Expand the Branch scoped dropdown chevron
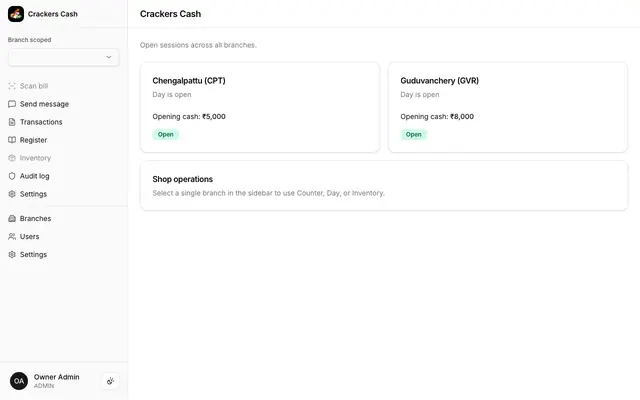Image resolution: width=640 pixels, height=400 pixels. coord(109,57)
